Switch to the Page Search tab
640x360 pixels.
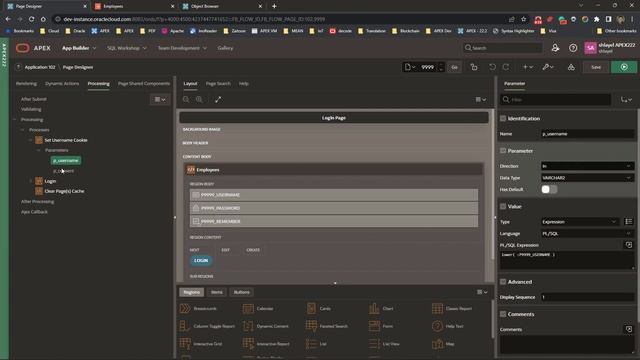218,83
